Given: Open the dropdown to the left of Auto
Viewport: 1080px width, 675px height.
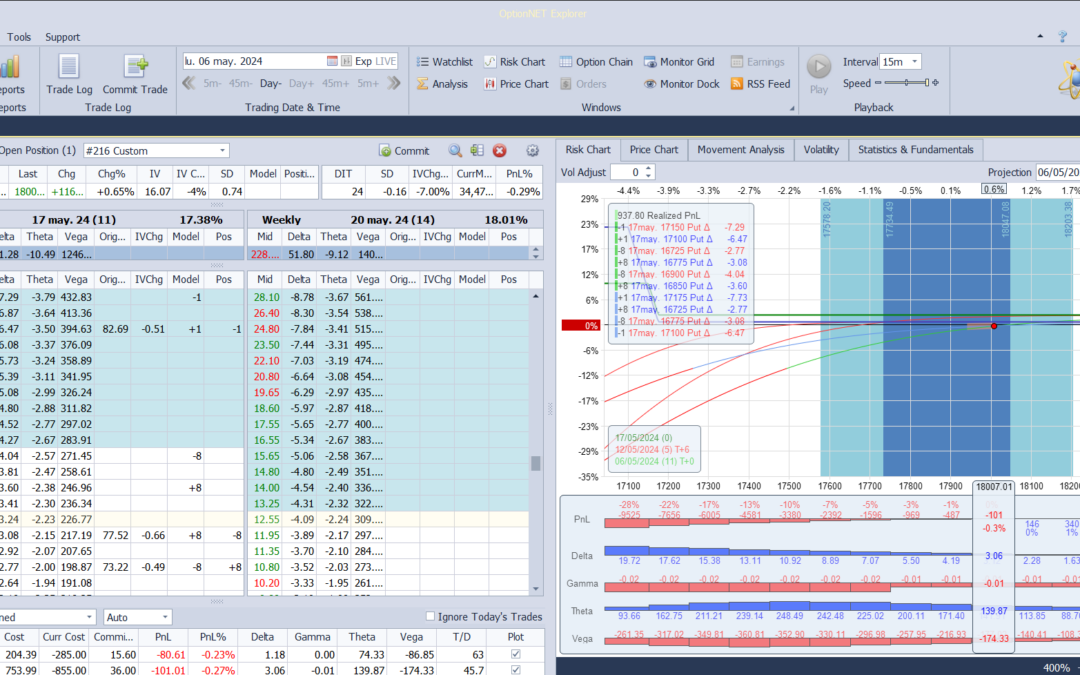Looking at the screenshot, I should pos(90,617).
